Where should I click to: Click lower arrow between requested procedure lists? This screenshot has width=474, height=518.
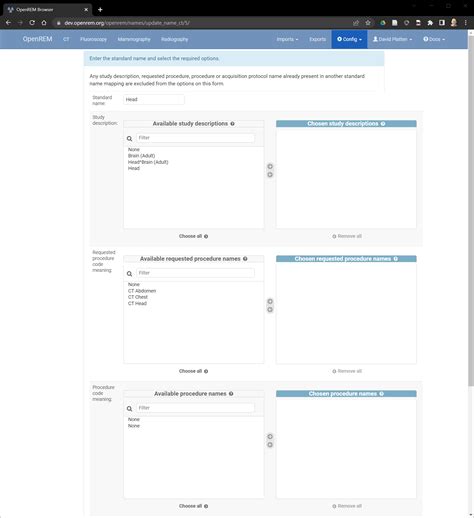coord(270,310)
